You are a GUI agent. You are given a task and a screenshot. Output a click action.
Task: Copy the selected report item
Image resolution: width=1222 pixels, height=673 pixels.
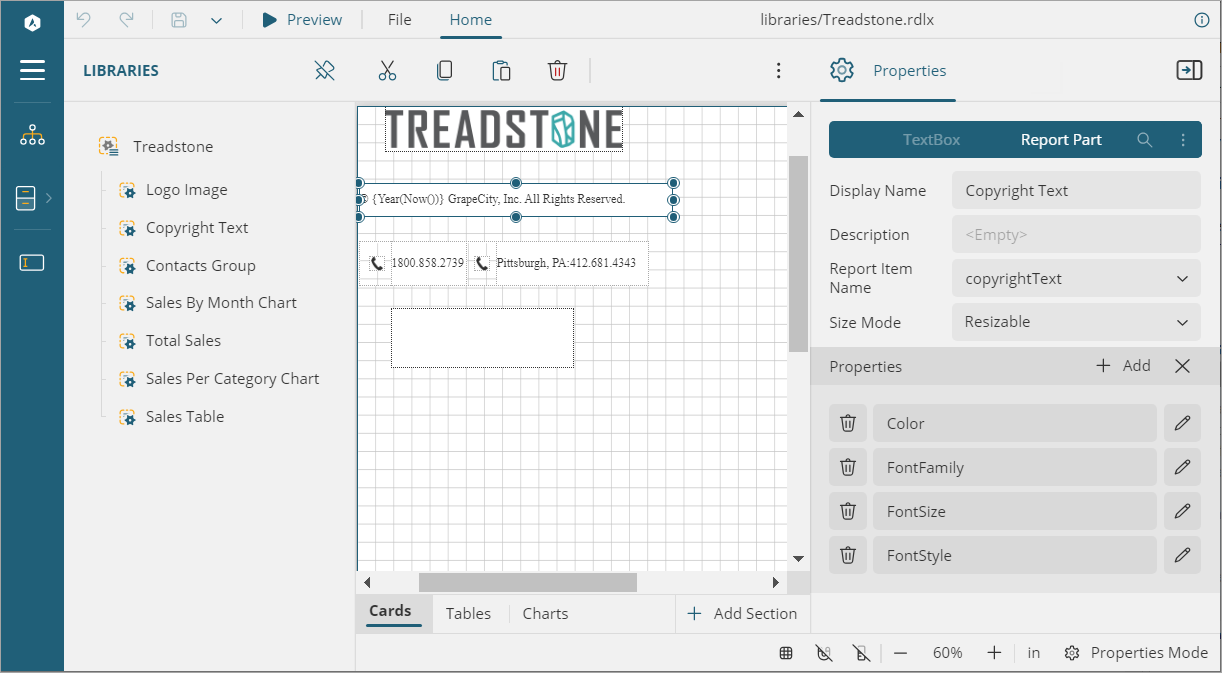444,70
